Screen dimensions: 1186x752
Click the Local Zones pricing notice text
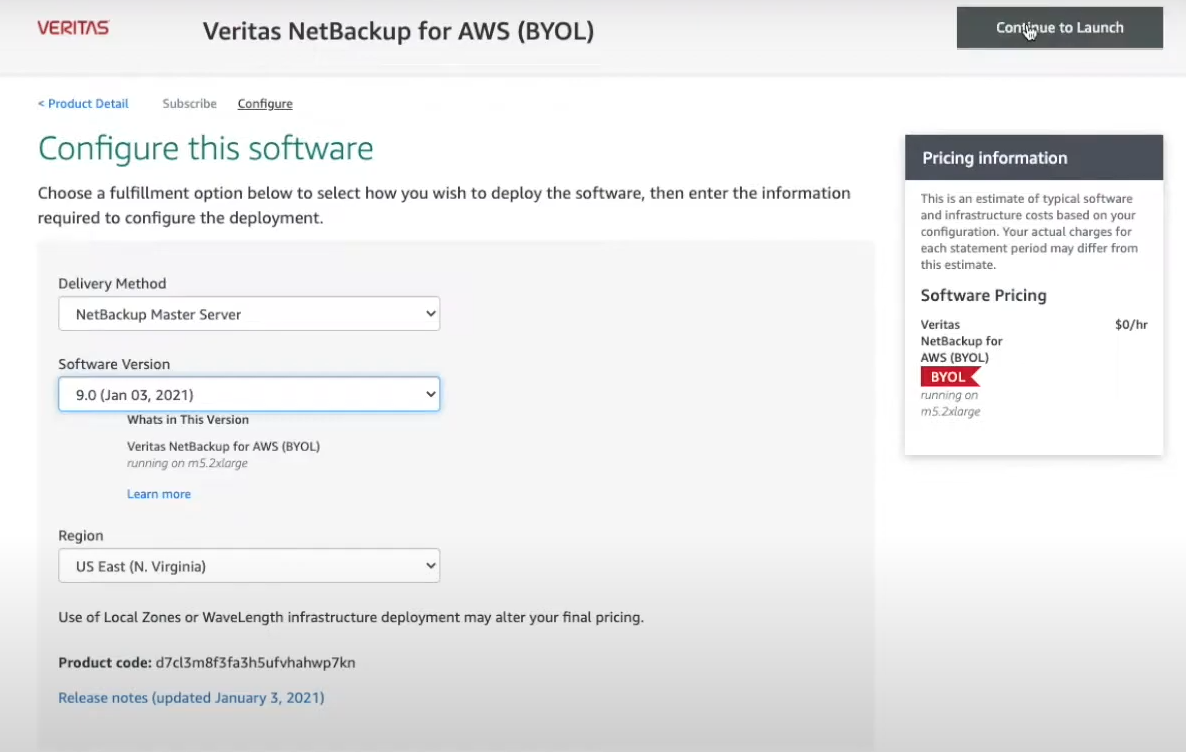pyautogui.click(x=351, y=617)
